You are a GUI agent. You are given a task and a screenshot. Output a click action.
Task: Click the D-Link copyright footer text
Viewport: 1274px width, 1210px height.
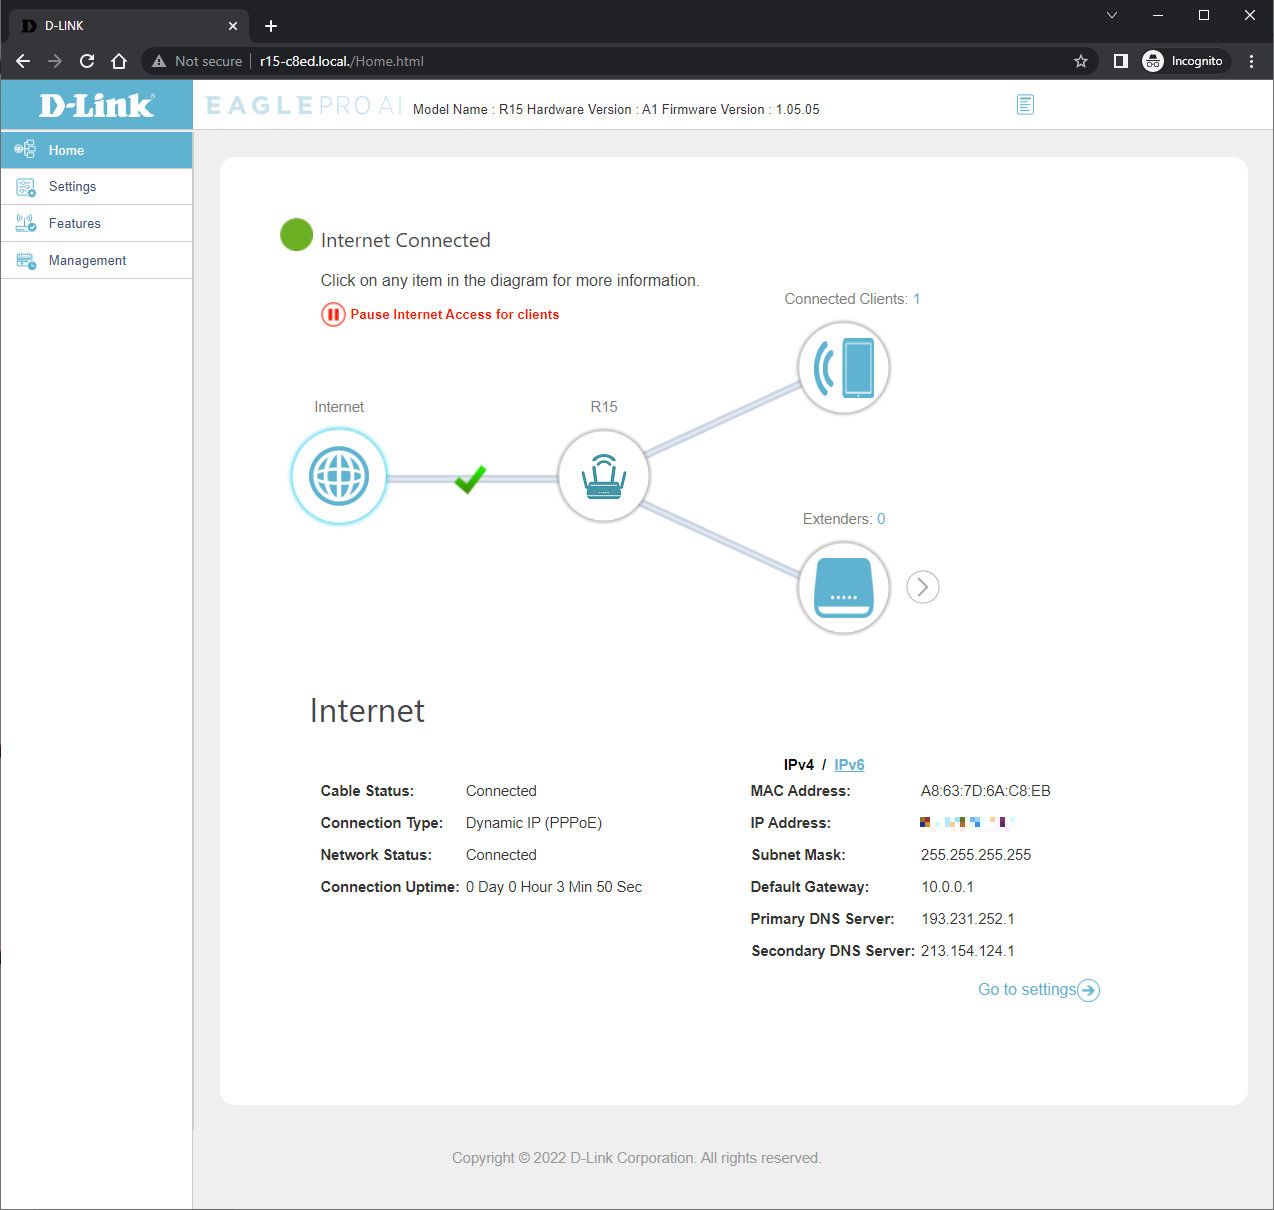[636, 1158]
